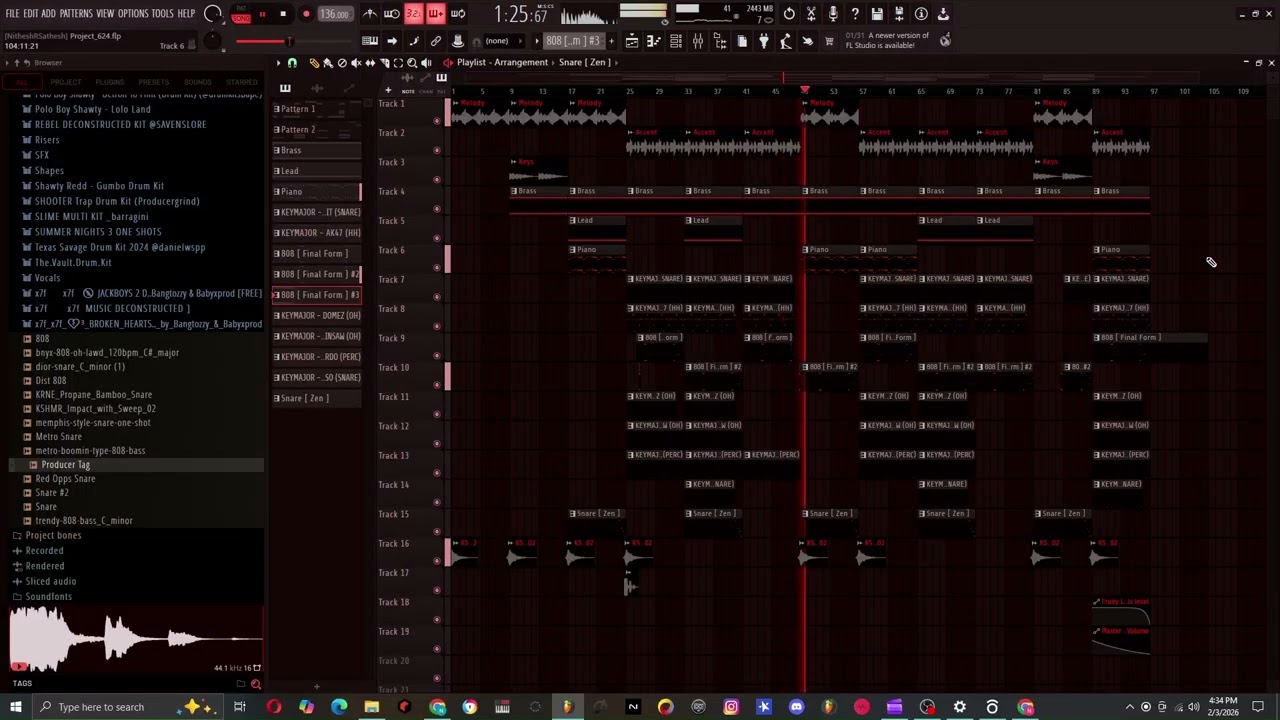The width and height of the screenshot is (1280, 720).
Task: Open project info icon
Action: click(x=921, y=14)
